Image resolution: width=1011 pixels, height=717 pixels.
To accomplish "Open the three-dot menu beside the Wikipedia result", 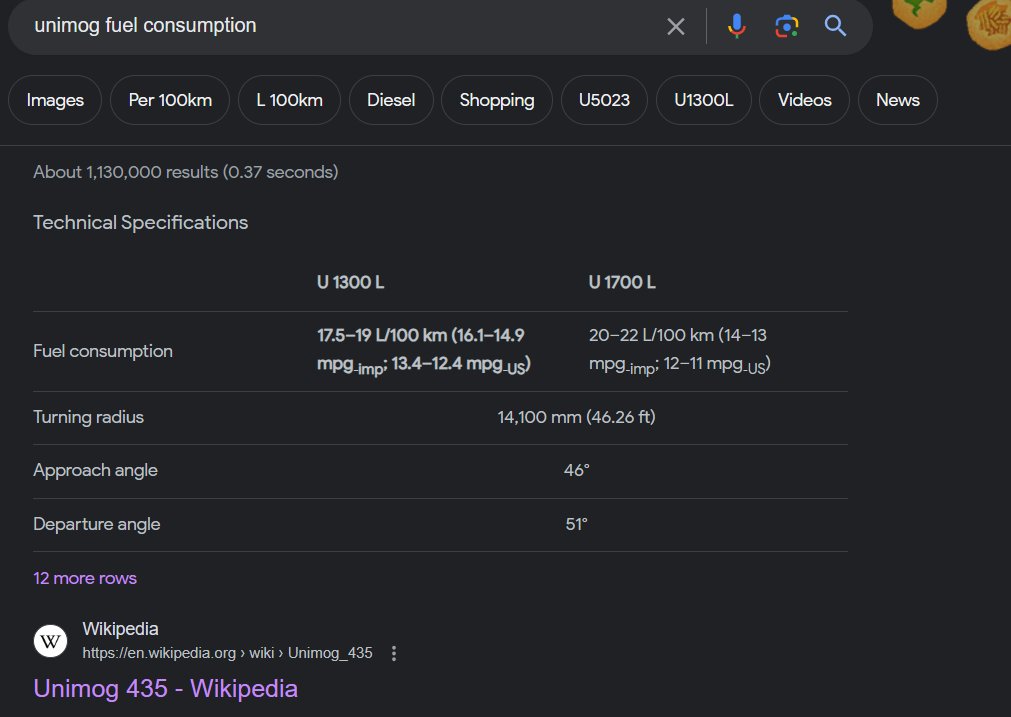I will pyautogui.click(x=394, y=654).
